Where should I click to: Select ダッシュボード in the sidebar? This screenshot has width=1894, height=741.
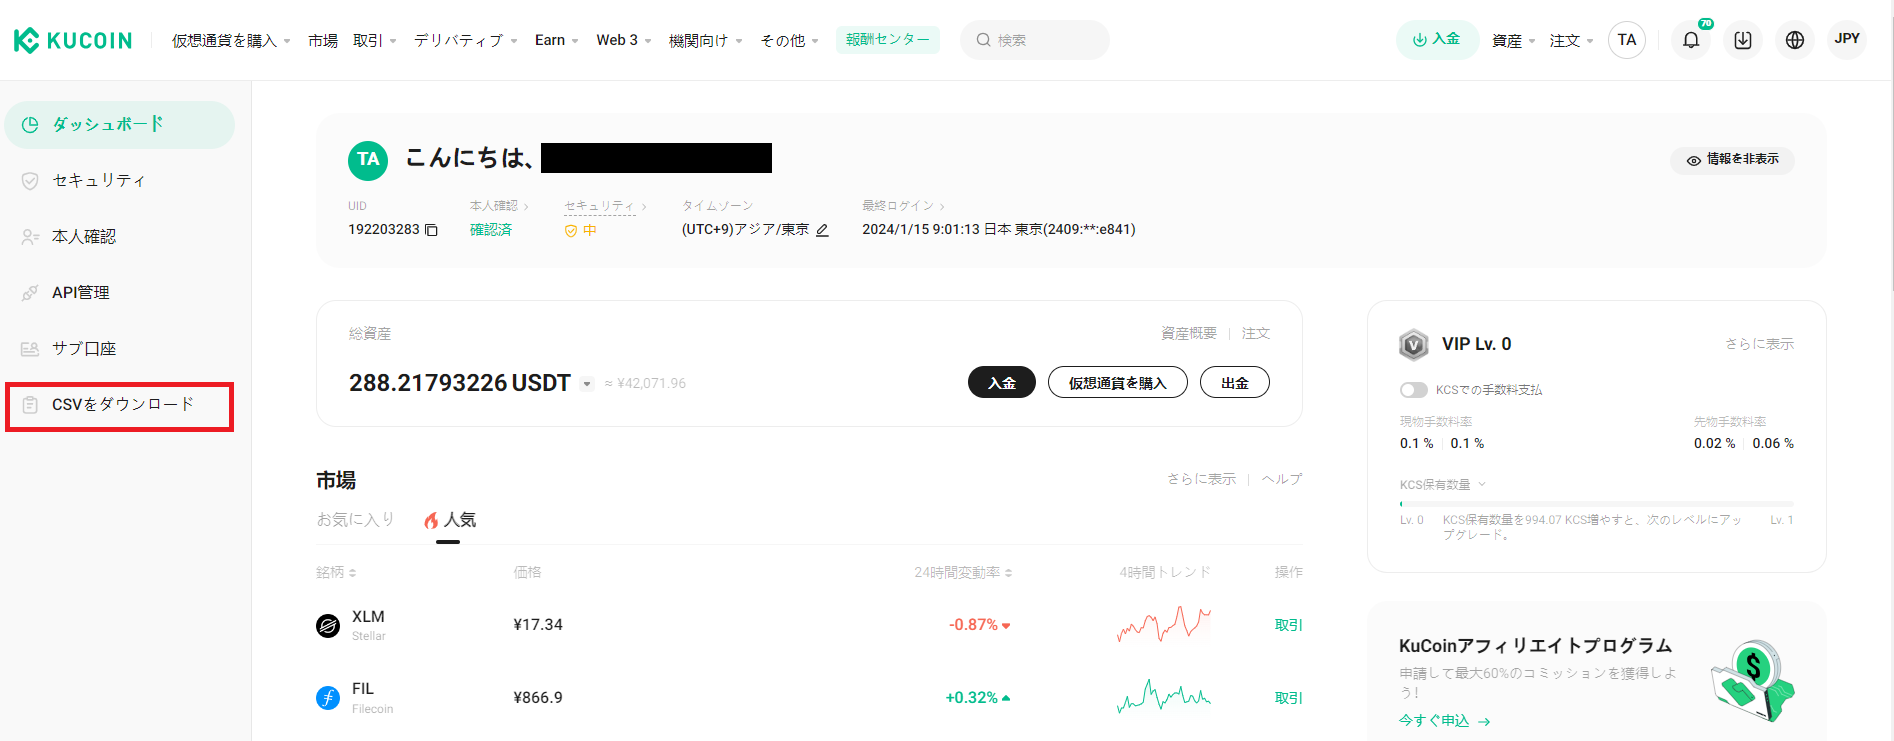[120, 125]
